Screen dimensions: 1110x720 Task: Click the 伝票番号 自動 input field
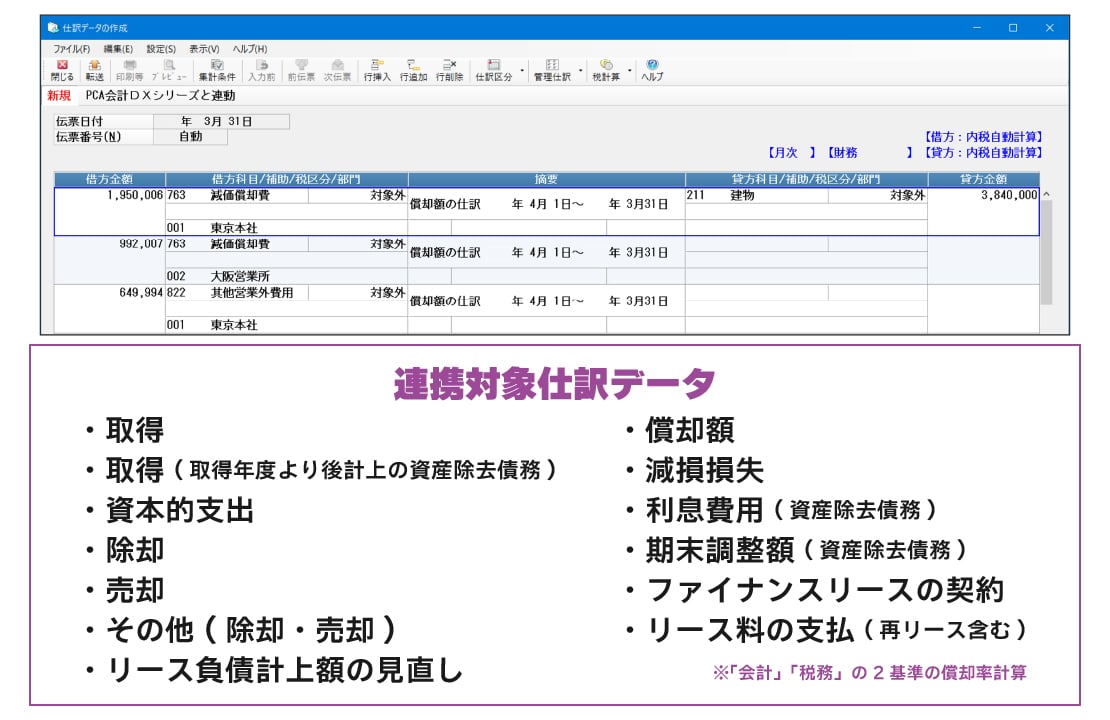coord(190,137)
